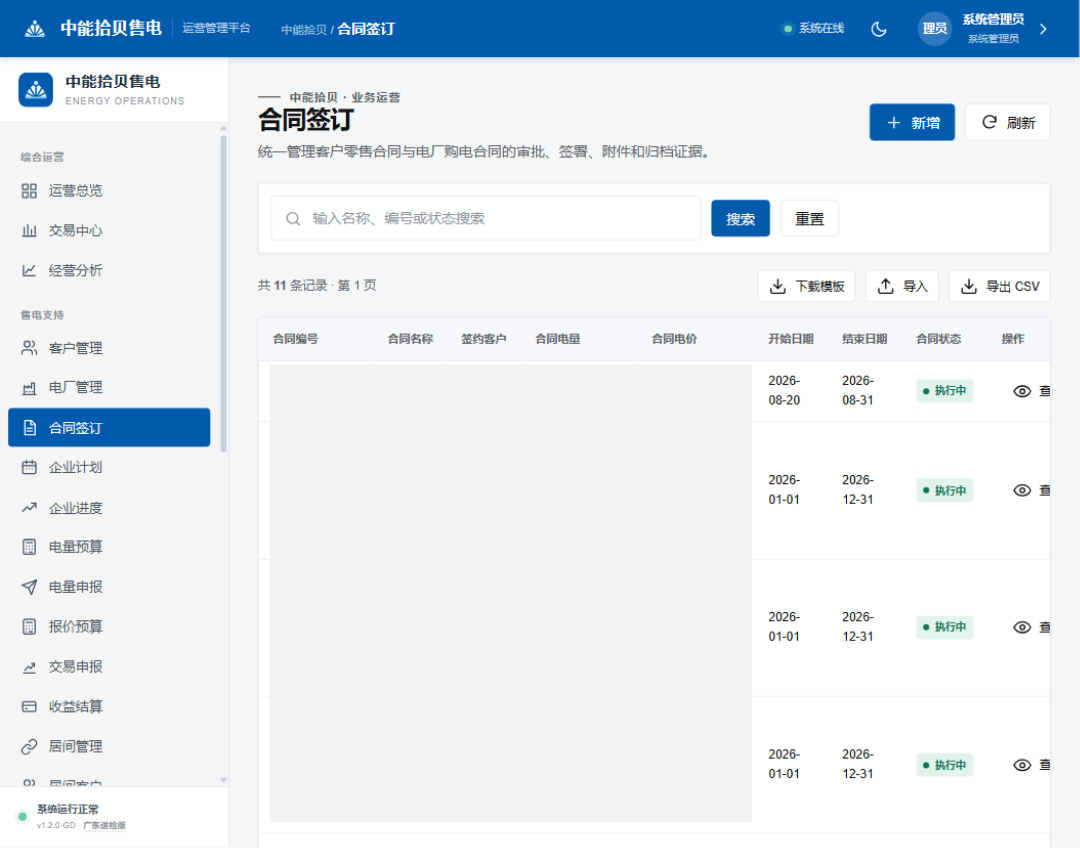Click the 企业计划 calendar icon

[x=29, y=468]
